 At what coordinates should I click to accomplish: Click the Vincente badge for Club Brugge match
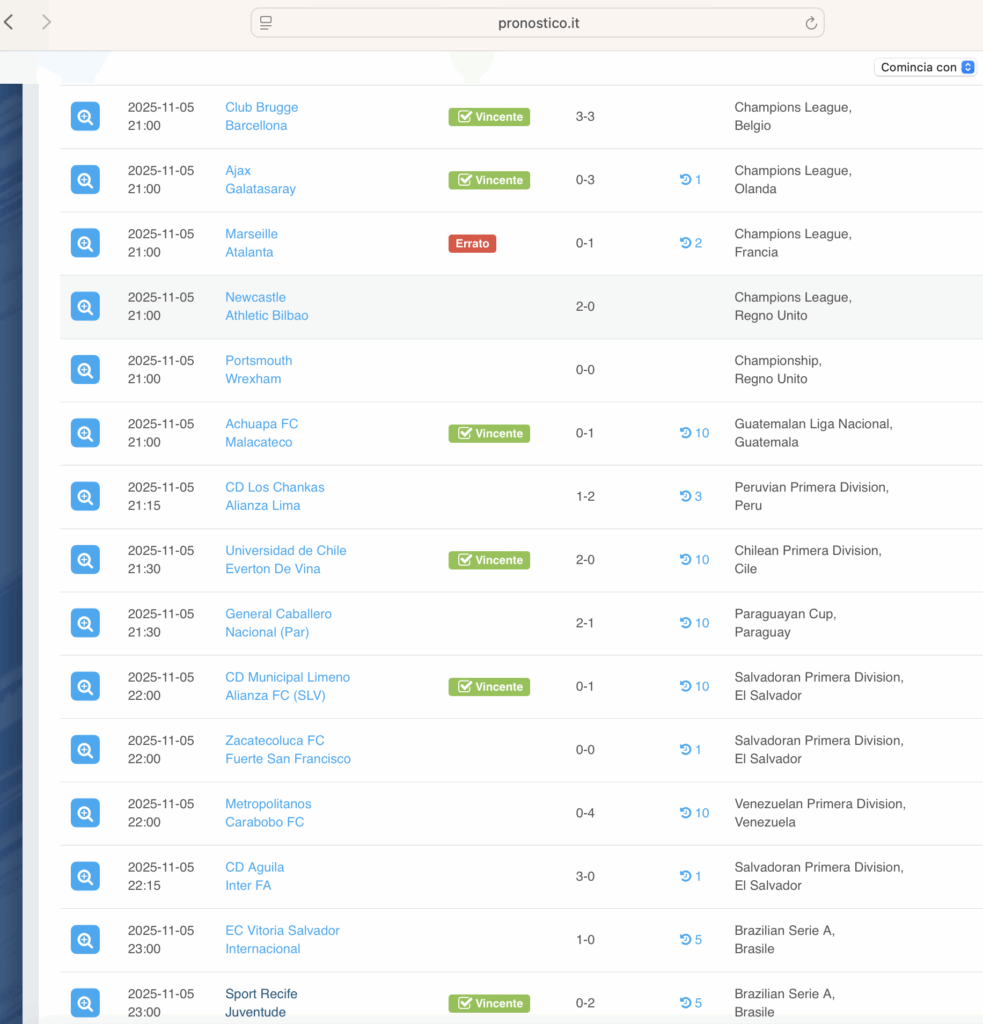(489, 117)
